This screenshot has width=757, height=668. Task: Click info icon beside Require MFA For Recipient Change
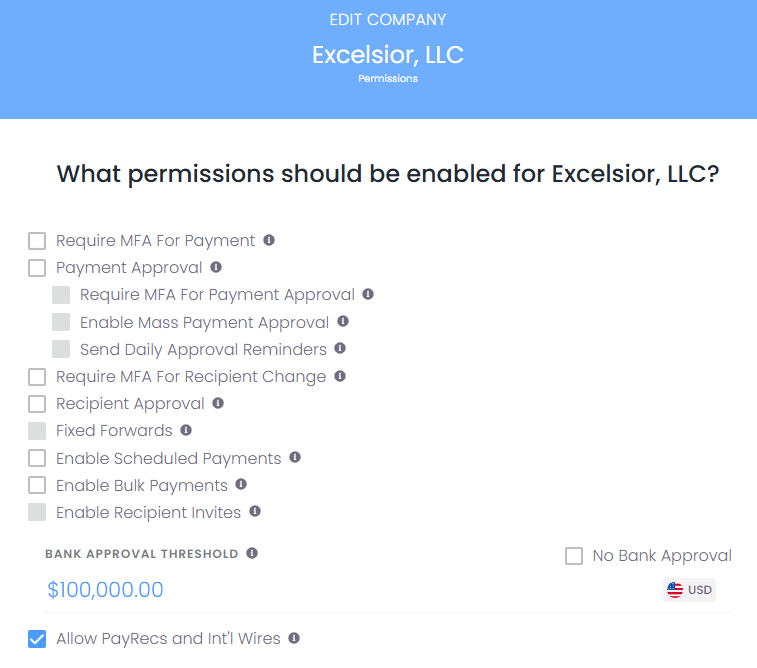[x=340, y=376]
